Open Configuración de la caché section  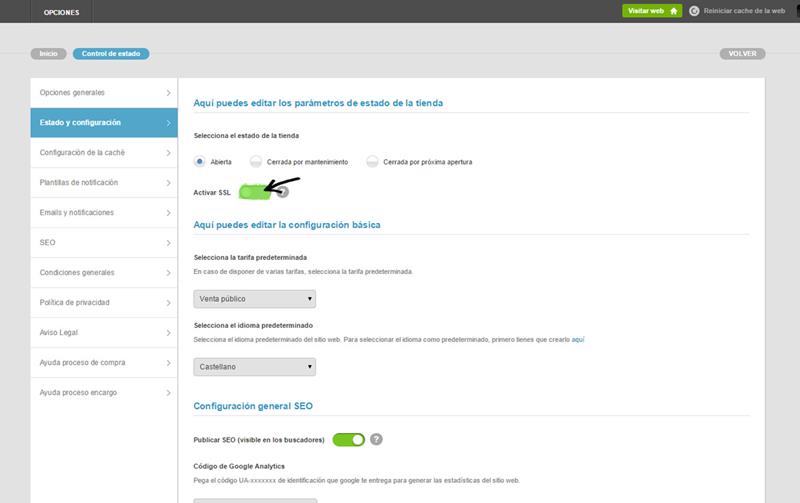[x=96, y=153]
